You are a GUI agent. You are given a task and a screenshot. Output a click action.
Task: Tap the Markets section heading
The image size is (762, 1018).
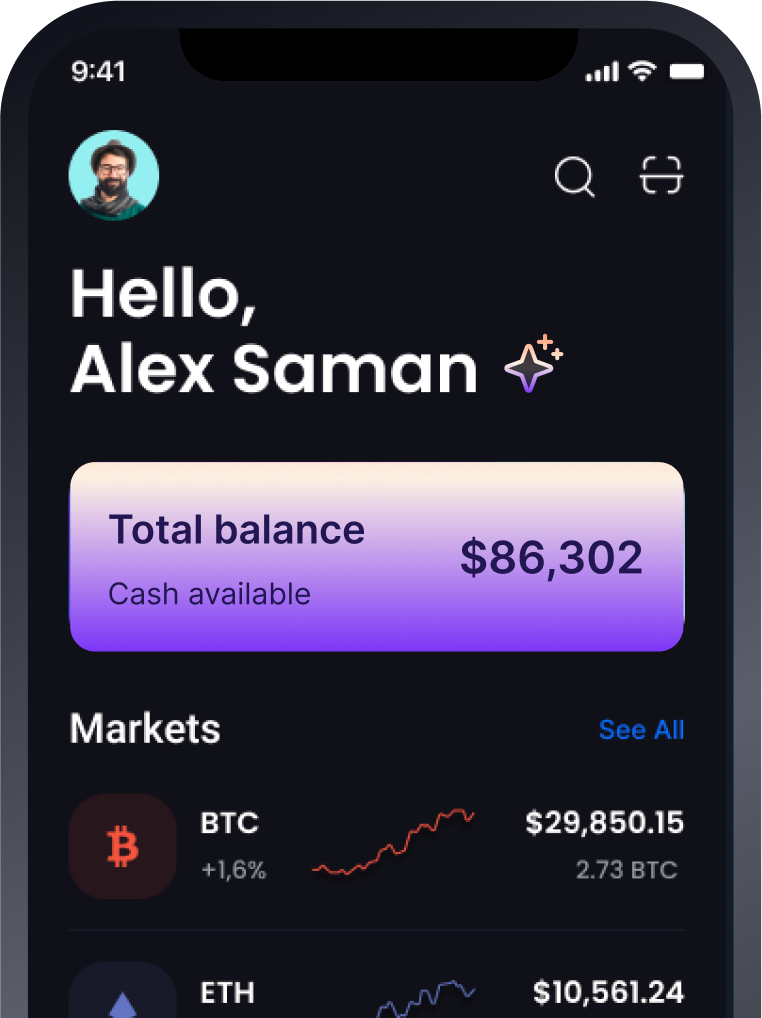(145, 729)
